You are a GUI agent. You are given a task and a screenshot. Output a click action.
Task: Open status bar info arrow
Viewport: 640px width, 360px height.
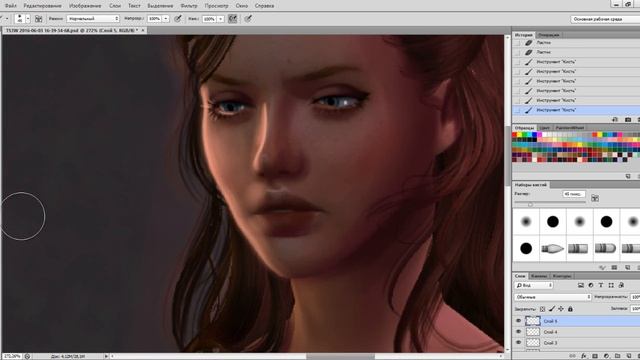click(106, 356)
